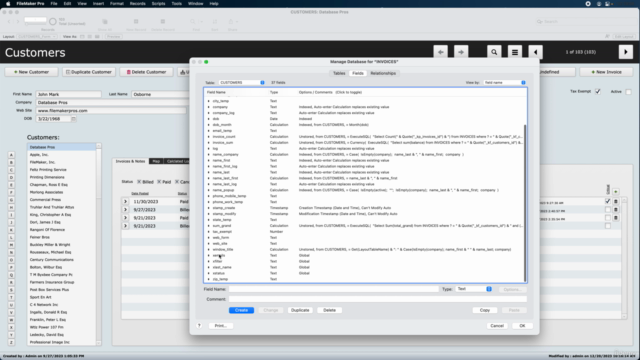Screen dimensions: 640x360
Task: Select the Map tab
Action: coord(156,161)
